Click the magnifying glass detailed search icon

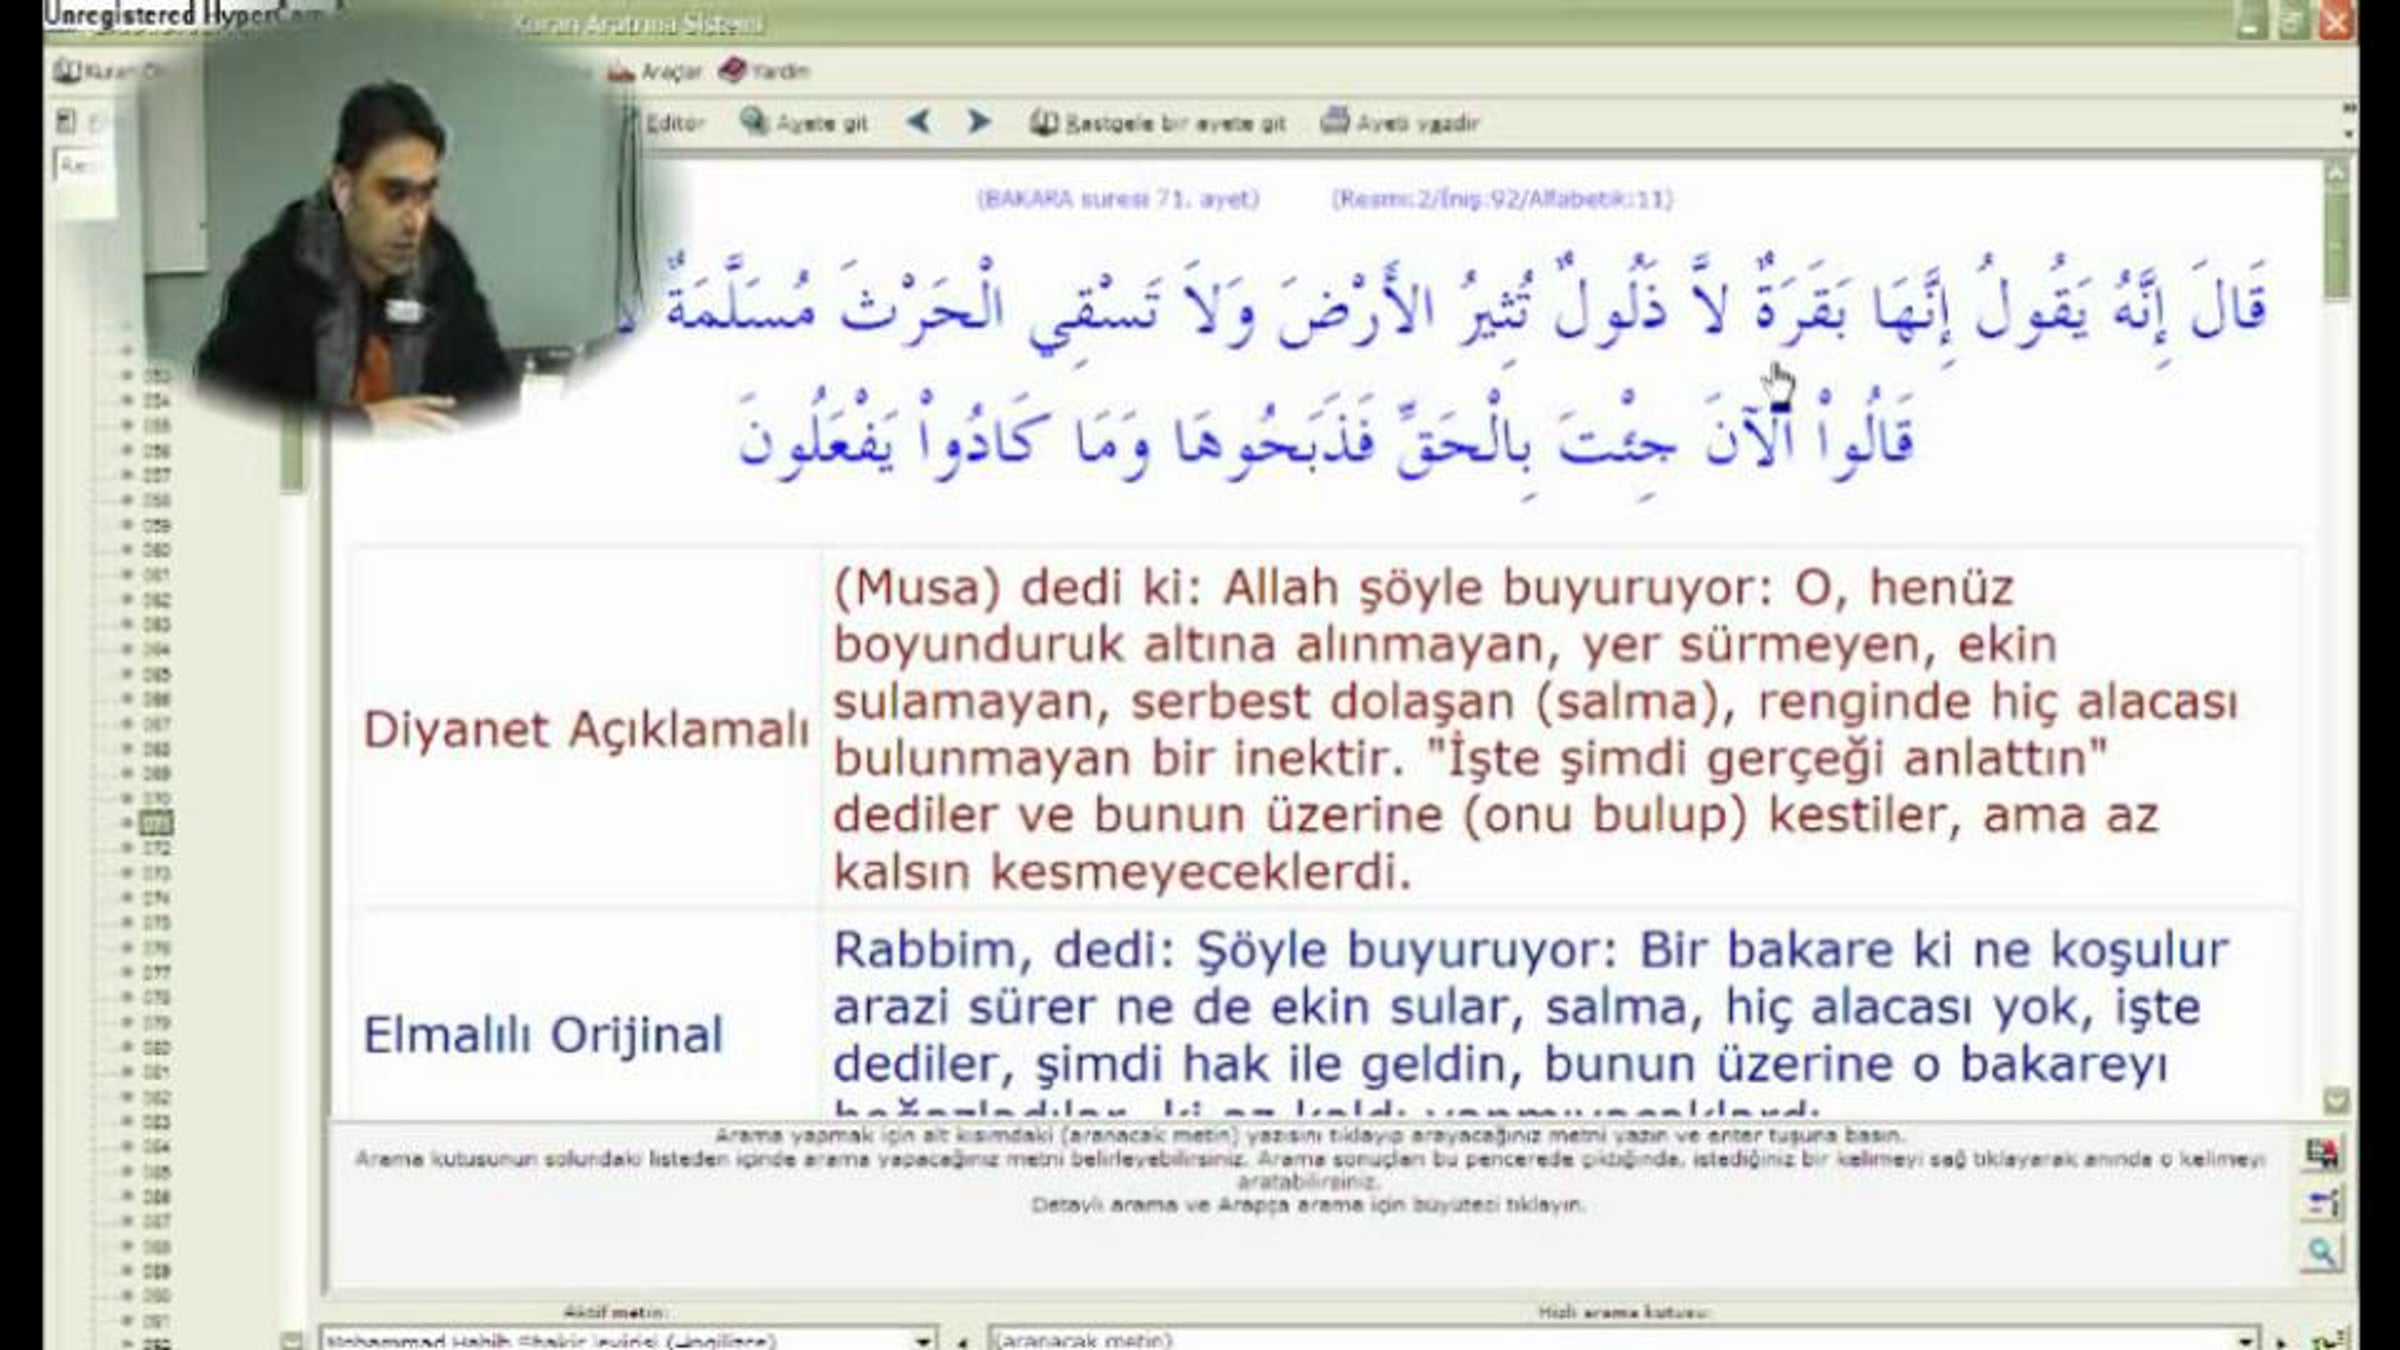[x=2321, y=1252]
